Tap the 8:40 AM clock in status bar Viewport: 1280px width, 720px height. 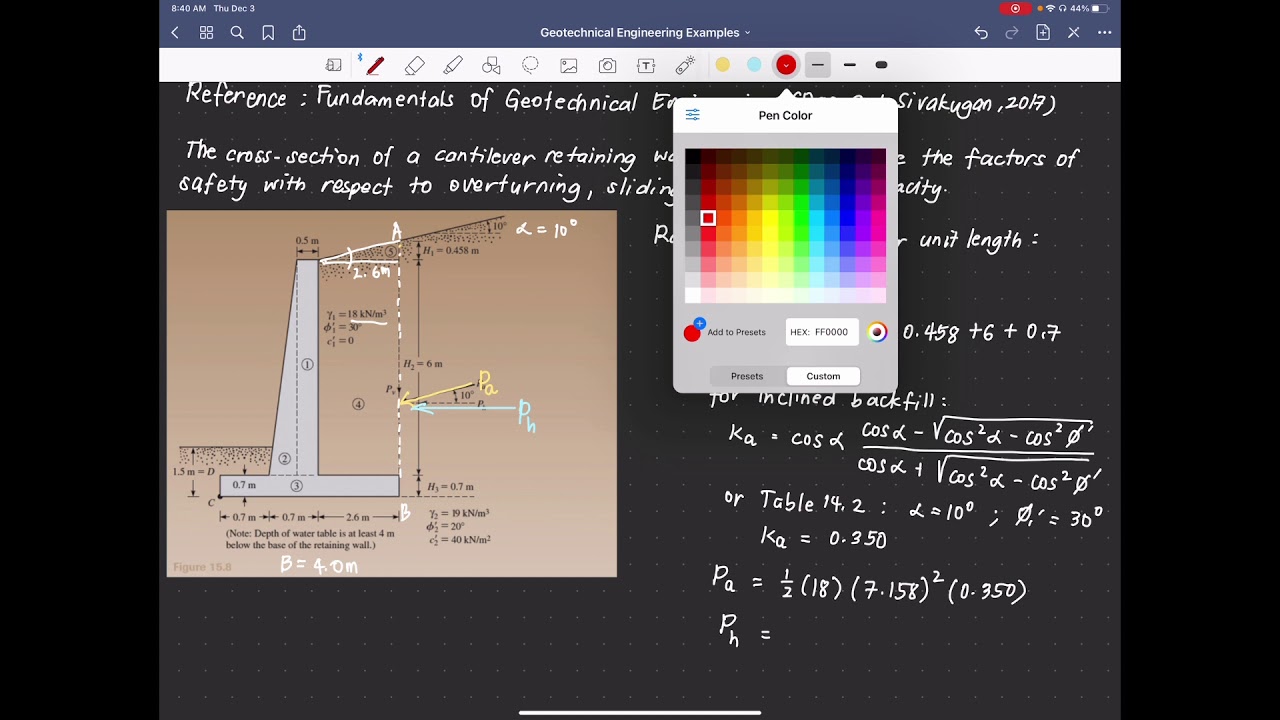189,8
